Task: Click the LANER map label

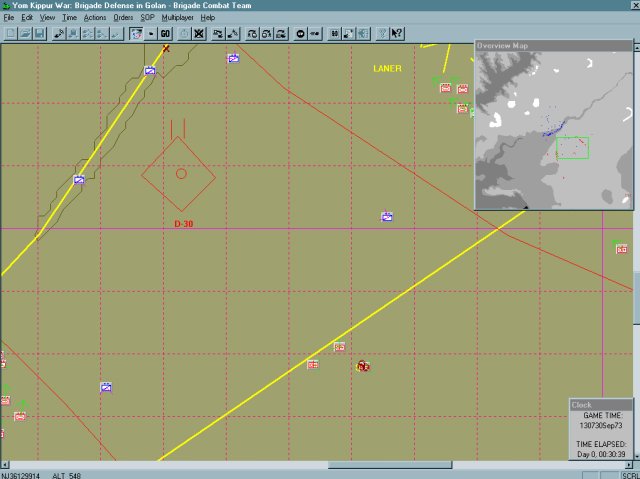Action: coord(386,69)
